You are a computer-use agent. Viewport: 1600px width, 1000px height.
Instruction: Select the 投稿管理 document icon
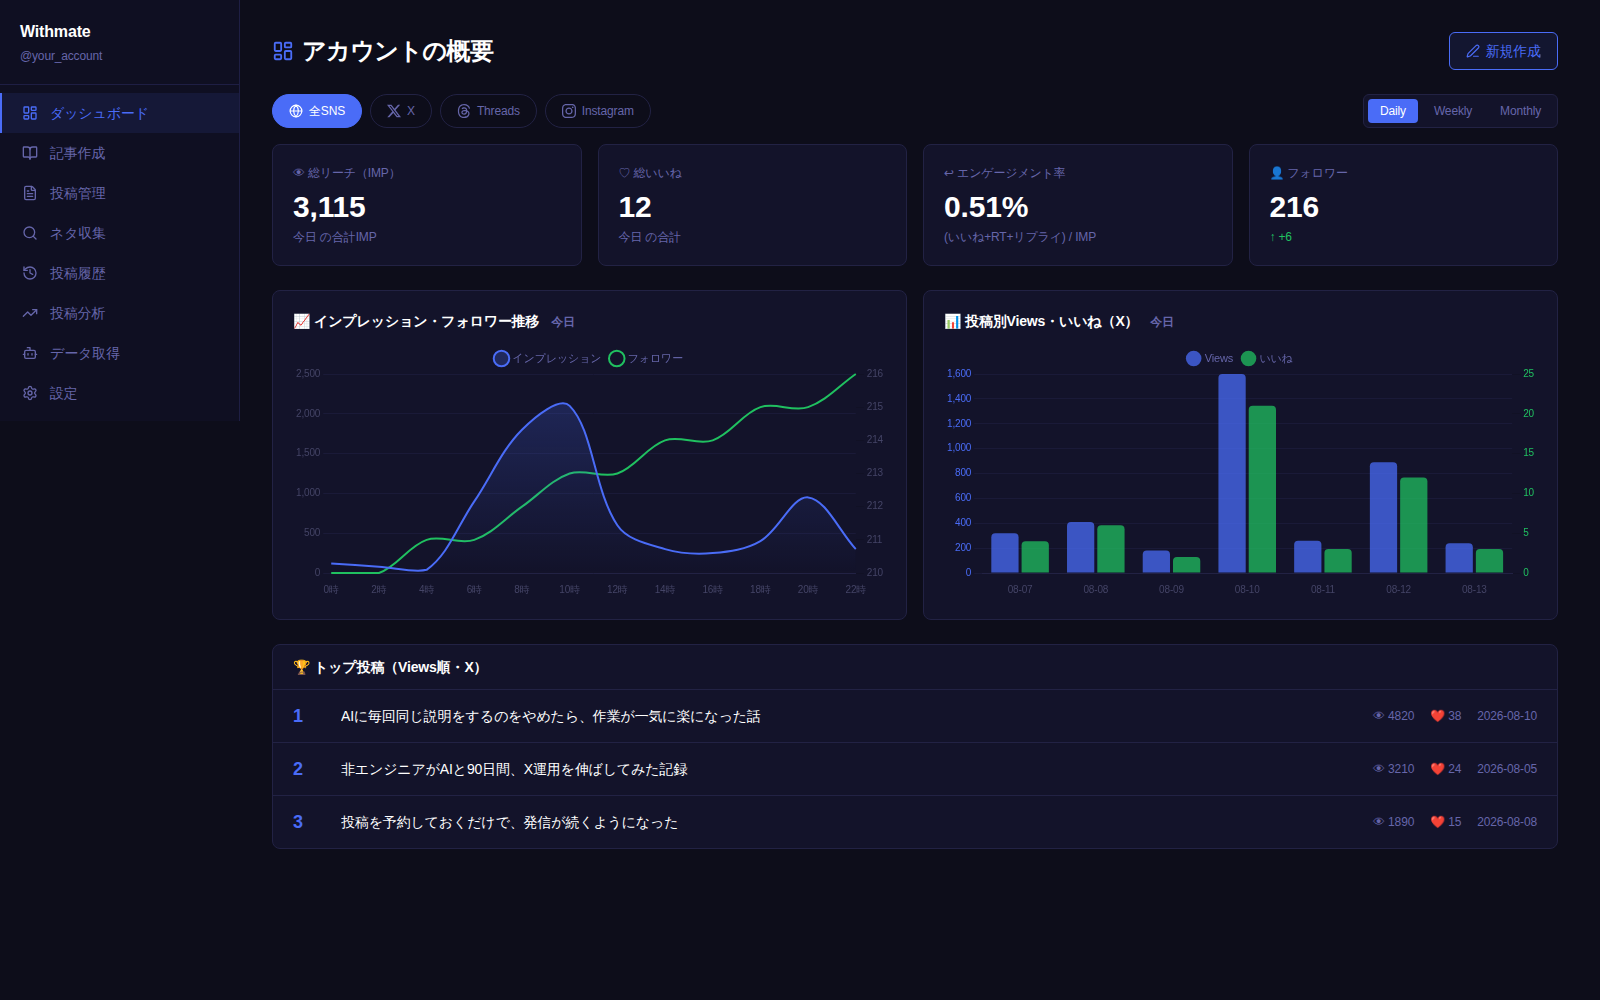coord(30,193)
